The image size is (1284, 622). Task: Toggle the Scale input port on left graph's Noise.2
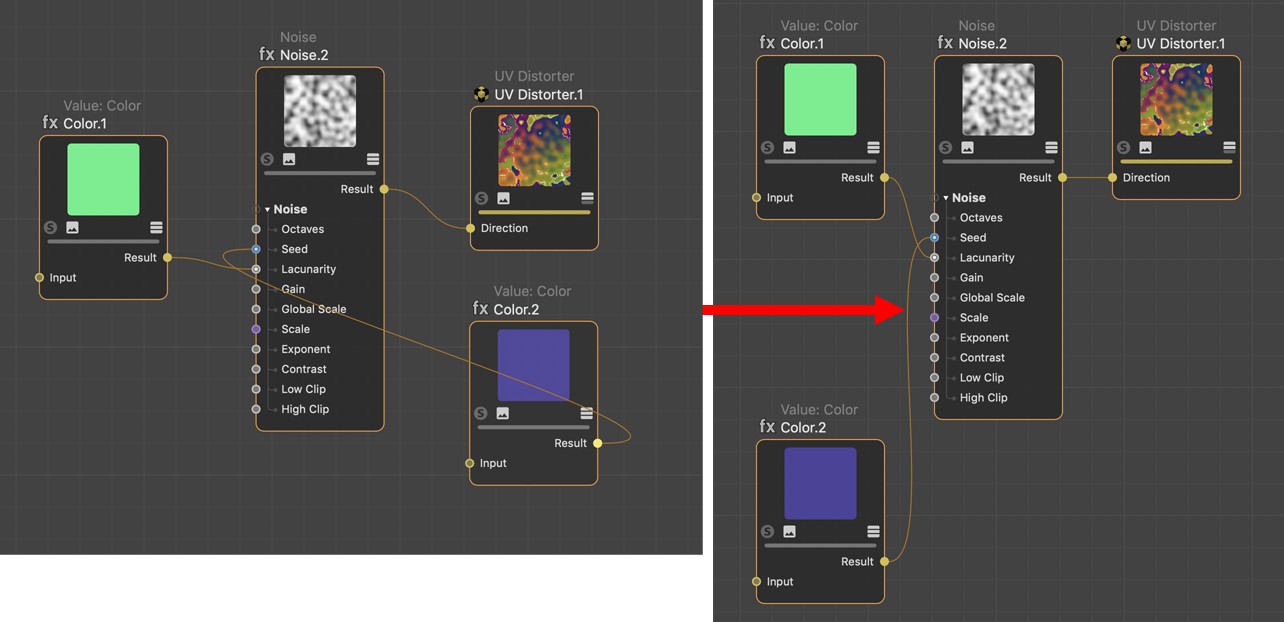pyautogui.click(x=256, y=329)
